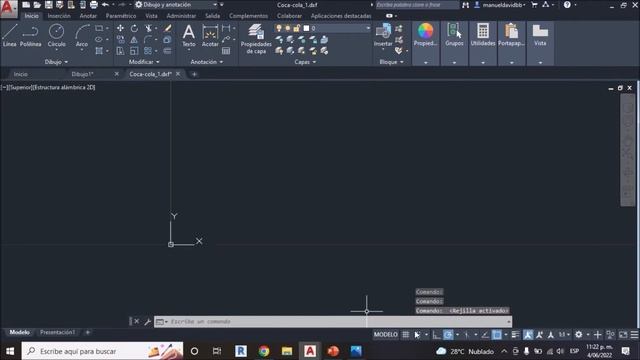
Task: Open the Presentación1 layout tab
Action: coord(57,332)
